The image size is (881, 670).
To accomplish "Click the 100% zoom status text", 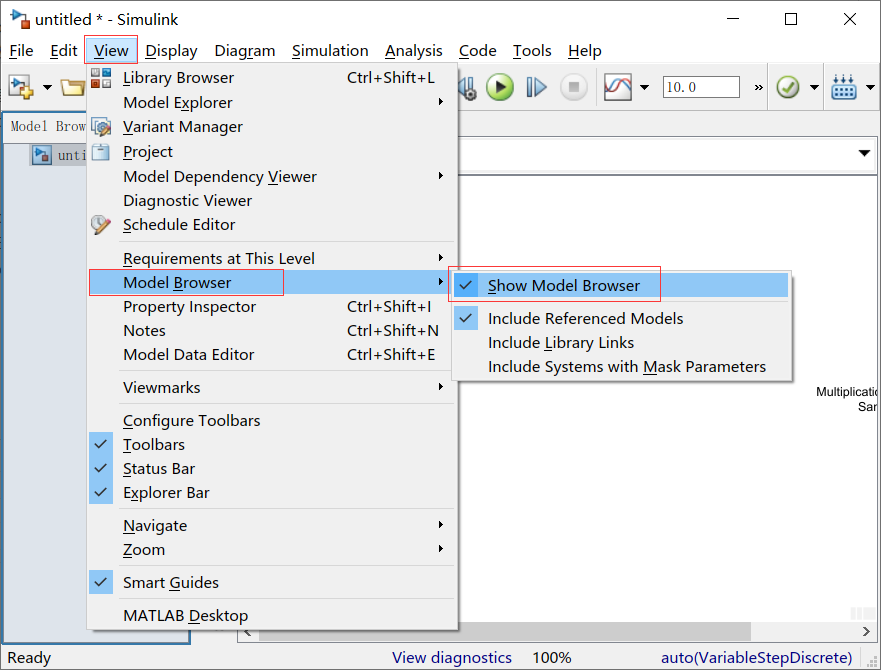I will pos(552,658).
